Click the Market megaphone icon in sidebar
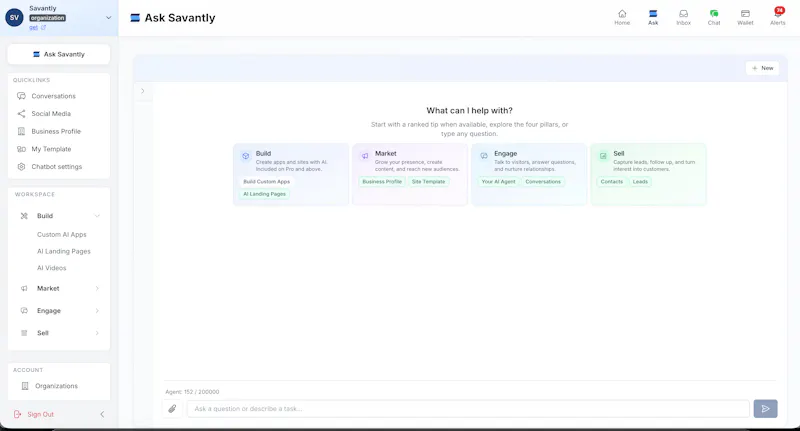Screen dimensions: 800x431 [x=24, y=289]
